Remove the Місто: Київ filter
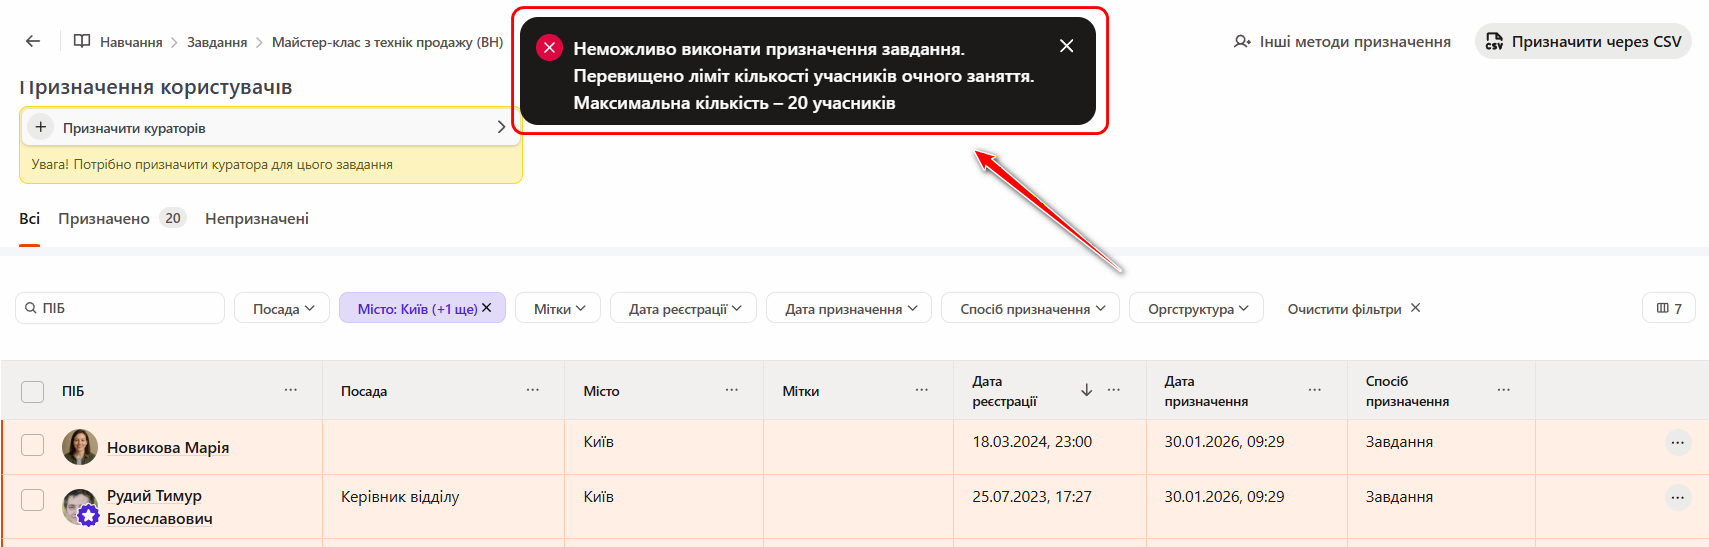1709x547 pixels. click(x=487, y=308)
